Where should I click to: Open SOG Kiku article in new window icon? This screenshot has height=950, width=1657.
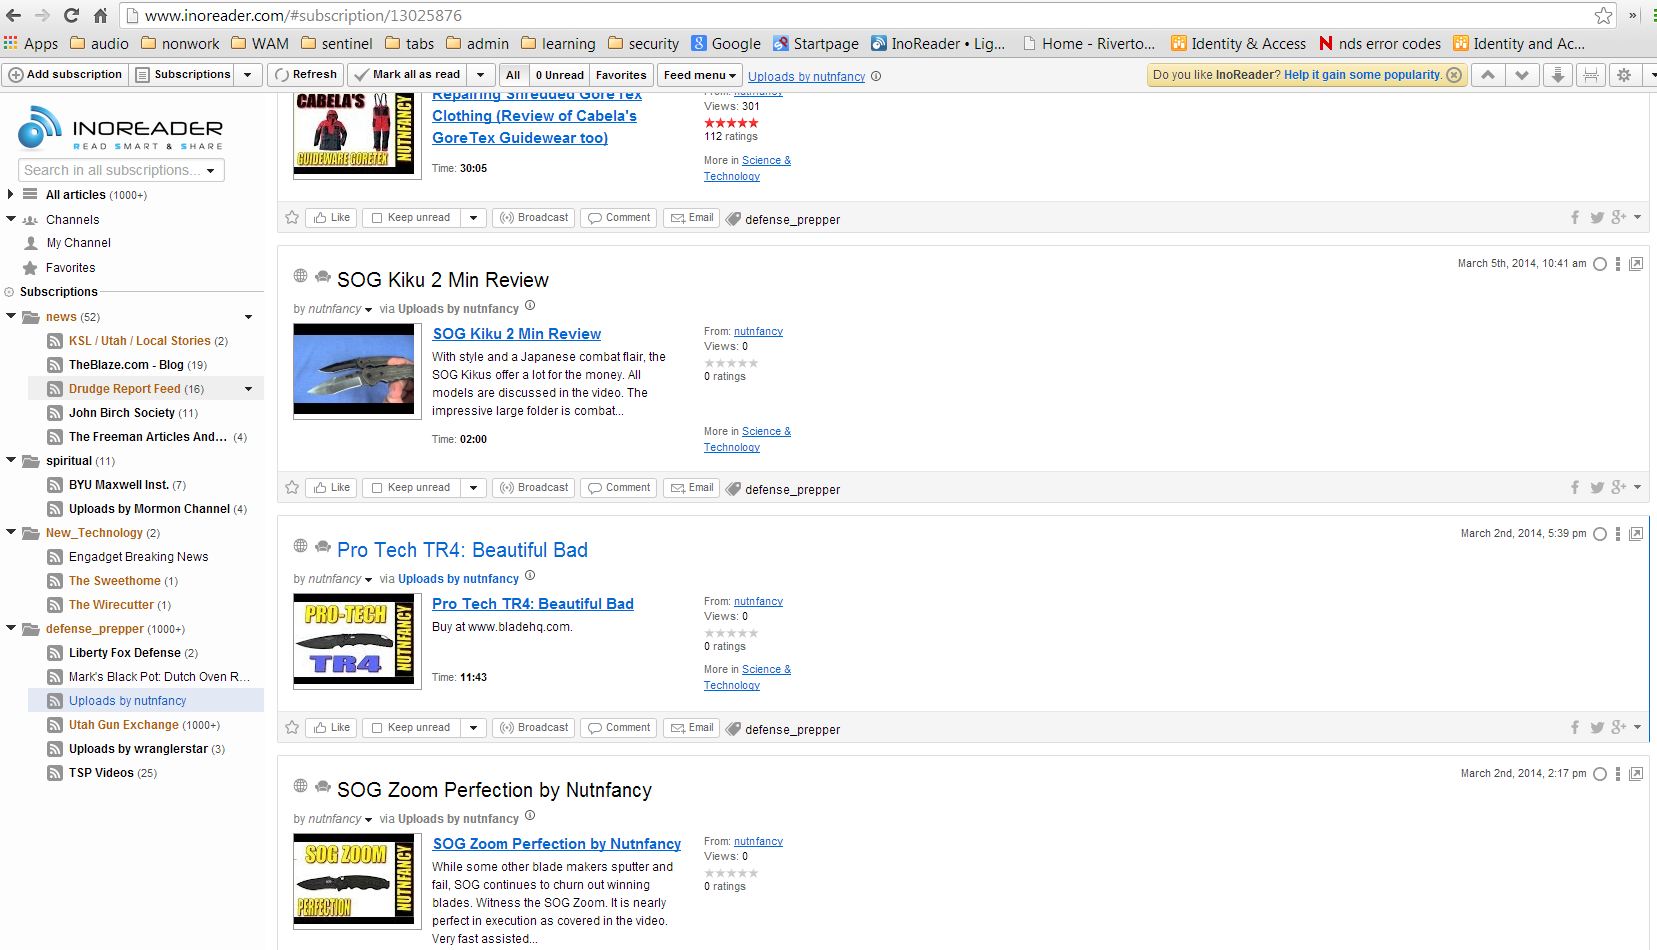[1636, 264]
